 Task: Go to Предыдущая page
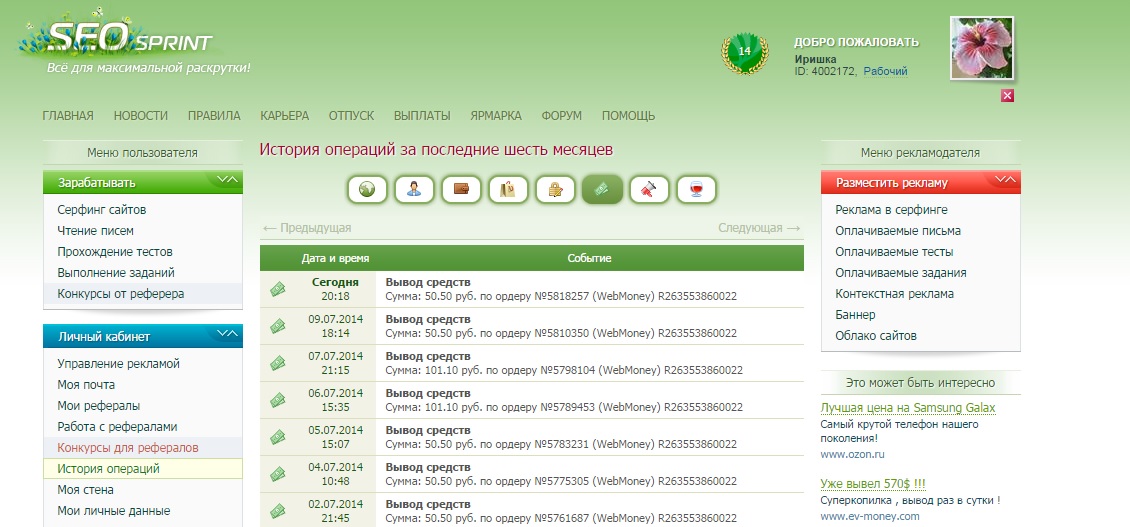(307, 228)
